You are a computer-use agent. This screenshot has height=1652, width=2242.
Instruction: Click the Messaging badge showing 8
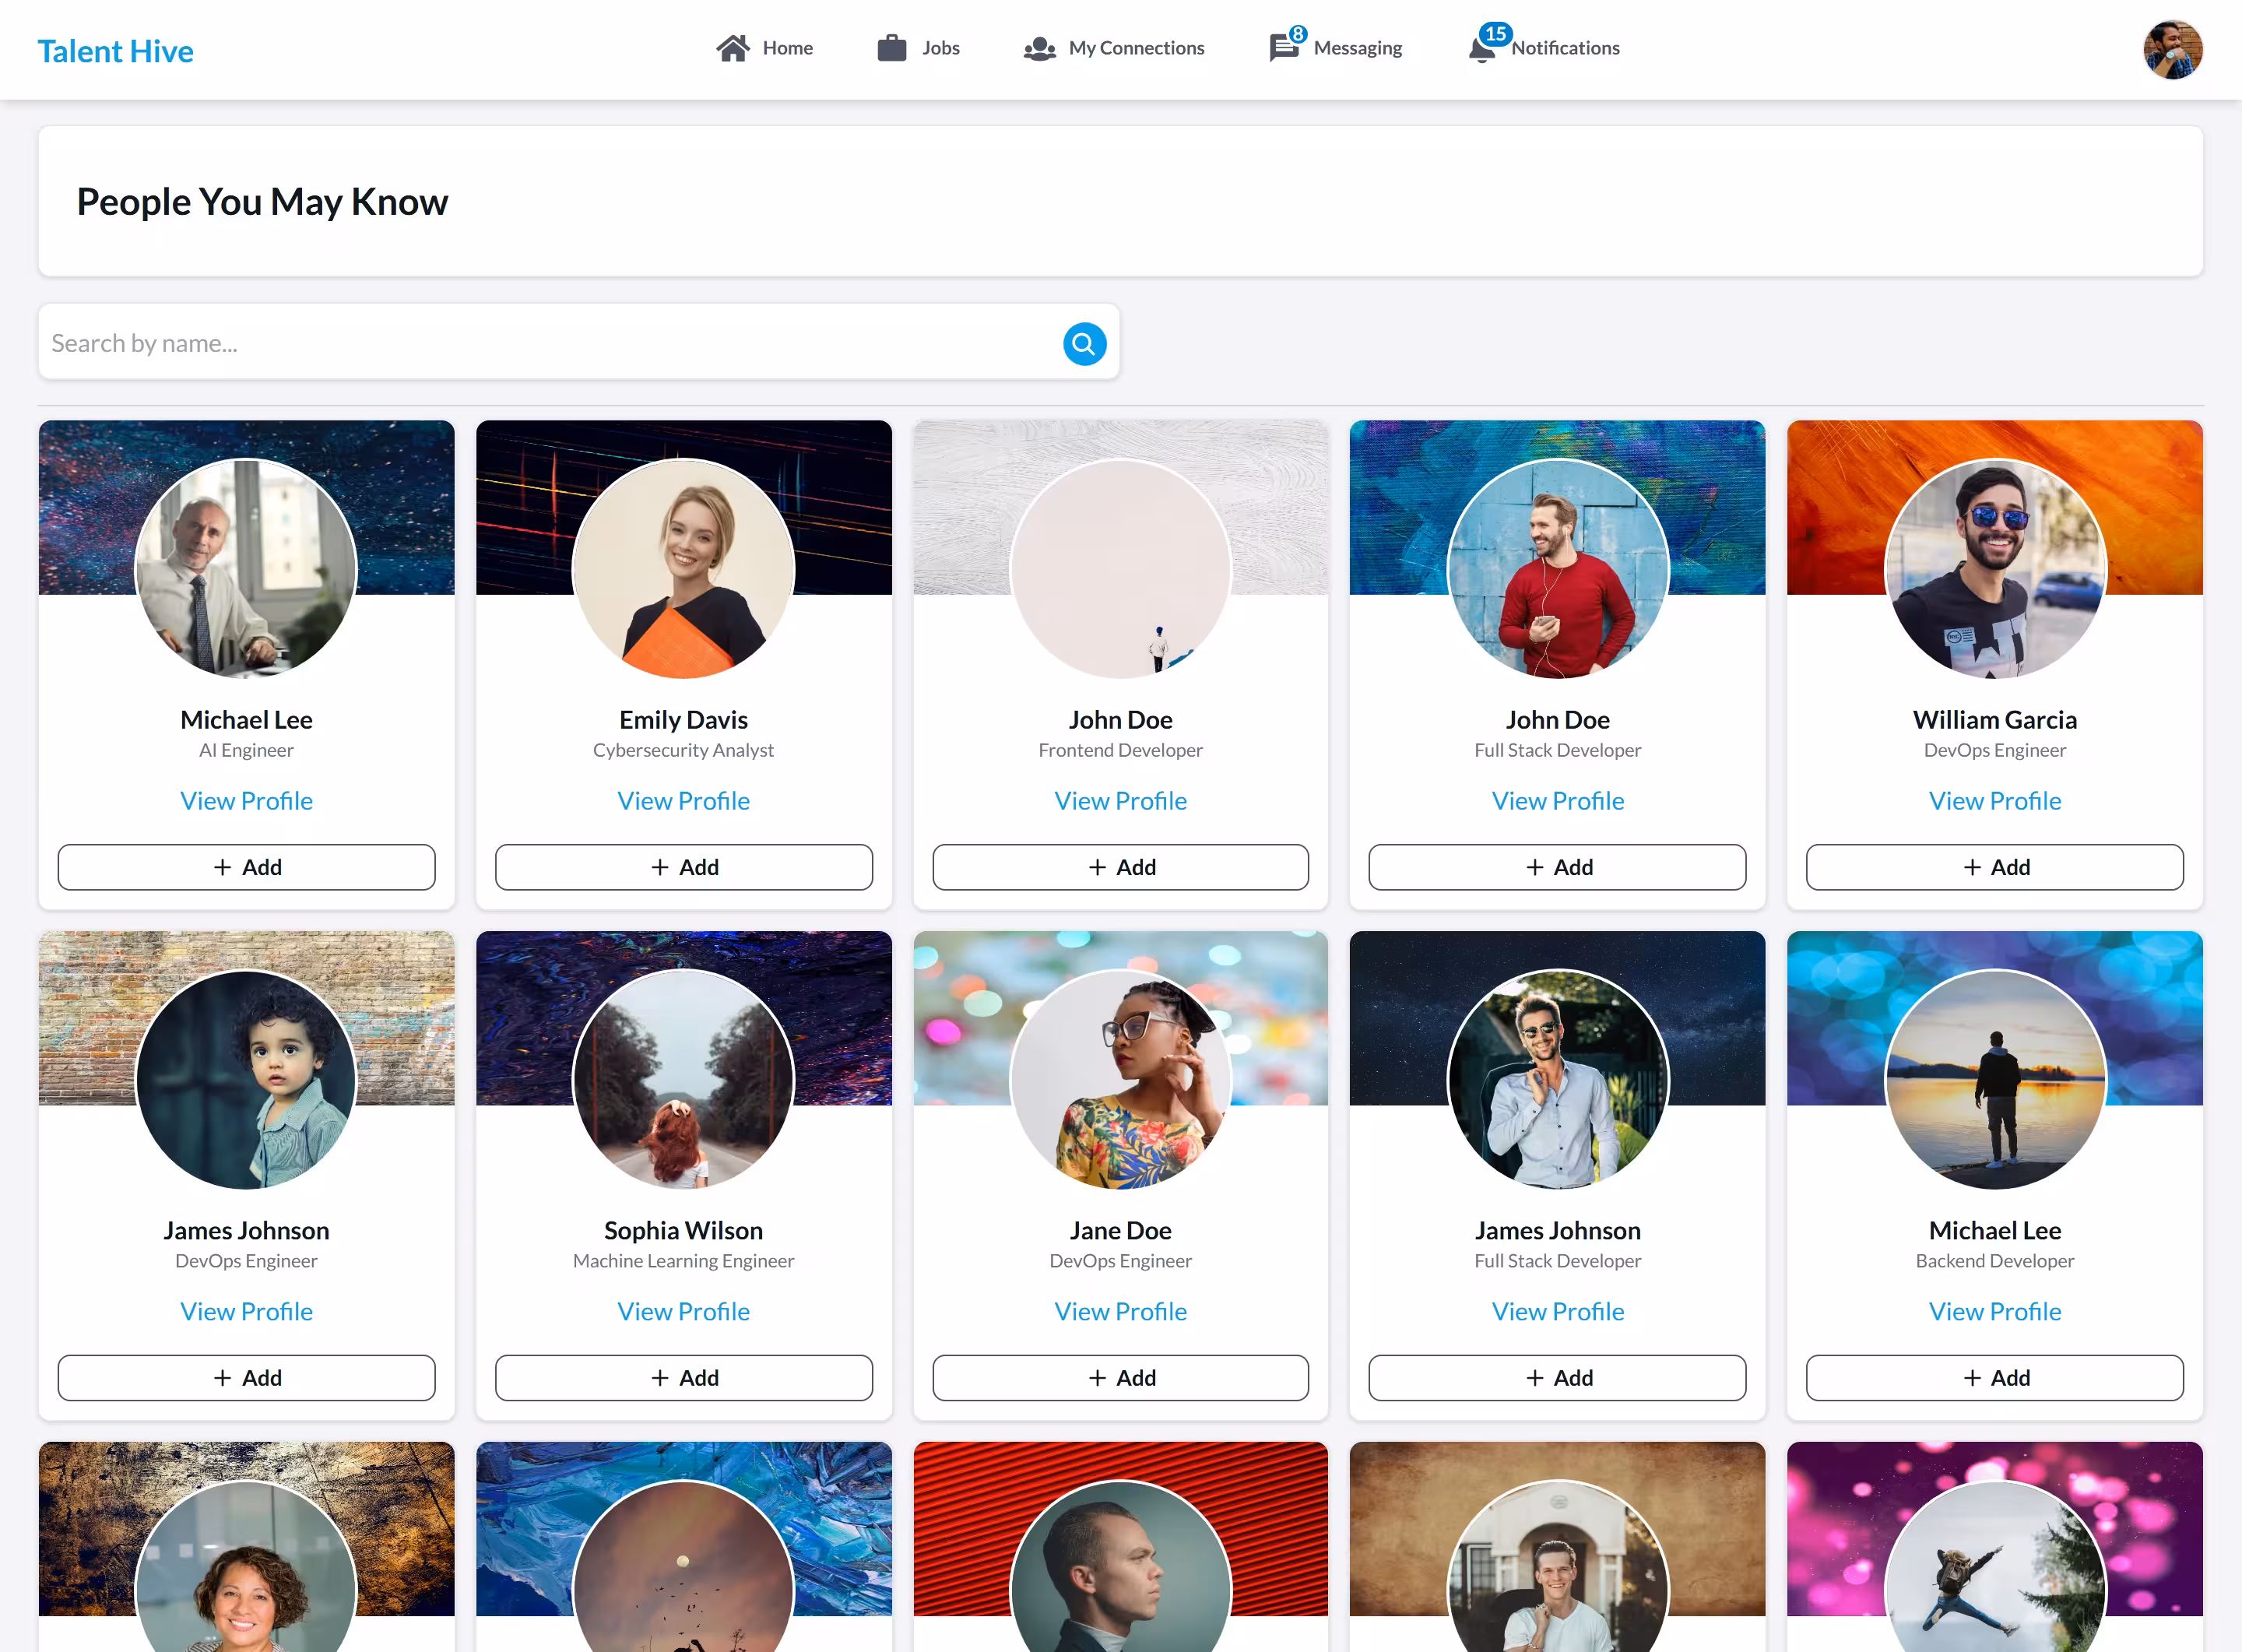(x=1297, y=34)
